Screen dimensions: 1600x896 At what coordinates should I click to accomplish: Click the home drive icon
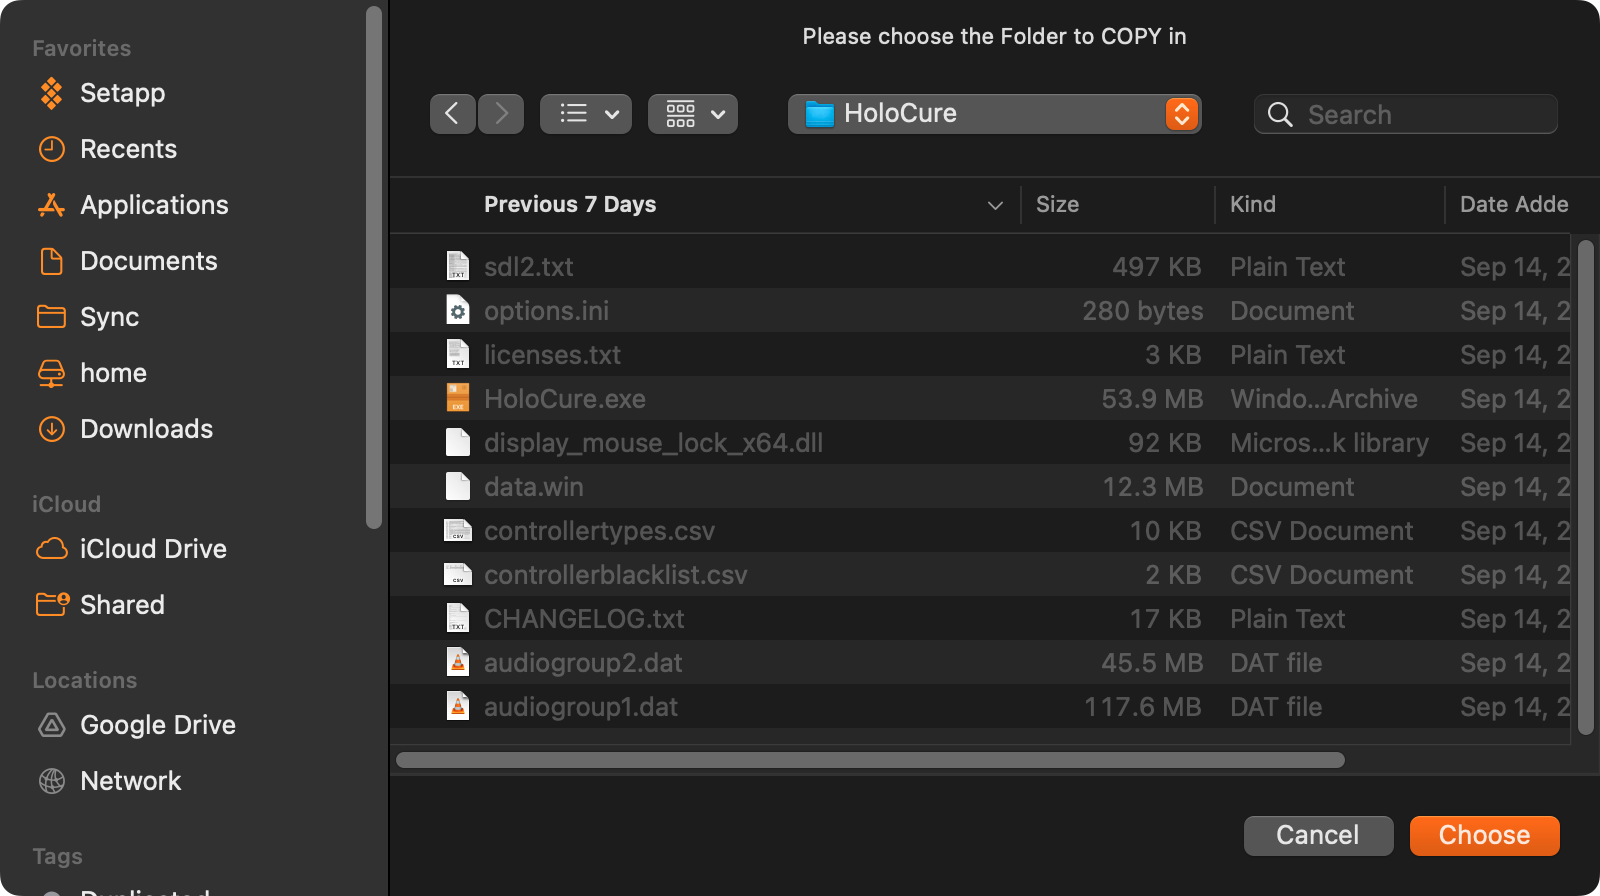(x=52, y=373)
